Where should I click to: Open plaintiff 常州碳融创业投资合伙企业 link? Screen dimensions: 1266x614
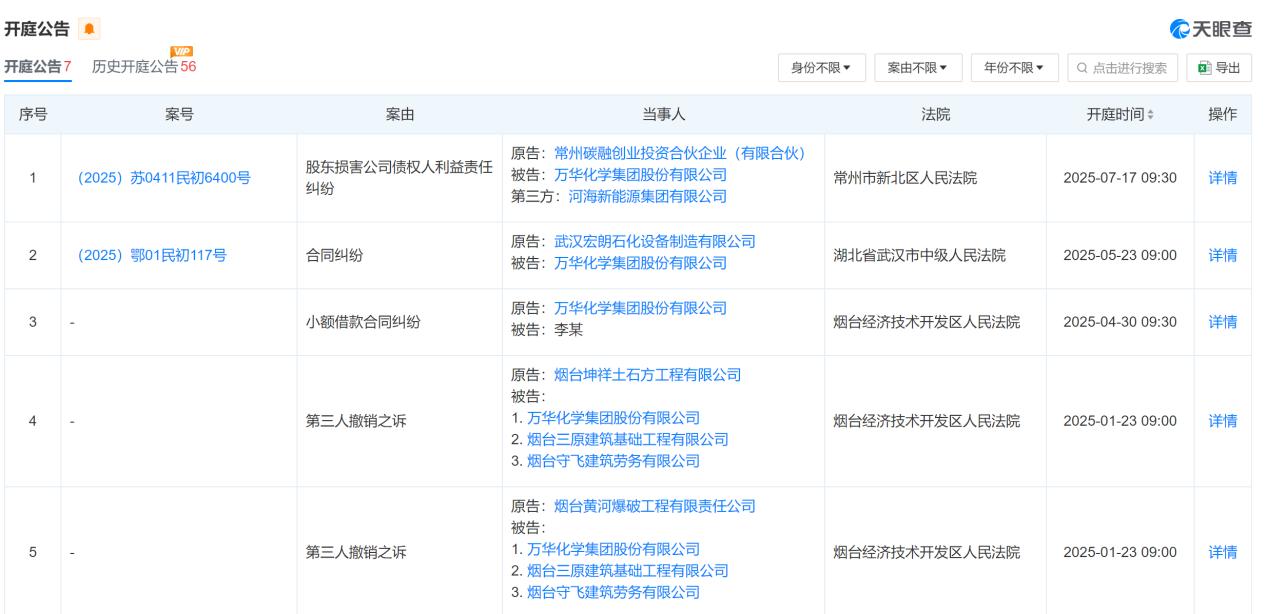coord(680,153)
